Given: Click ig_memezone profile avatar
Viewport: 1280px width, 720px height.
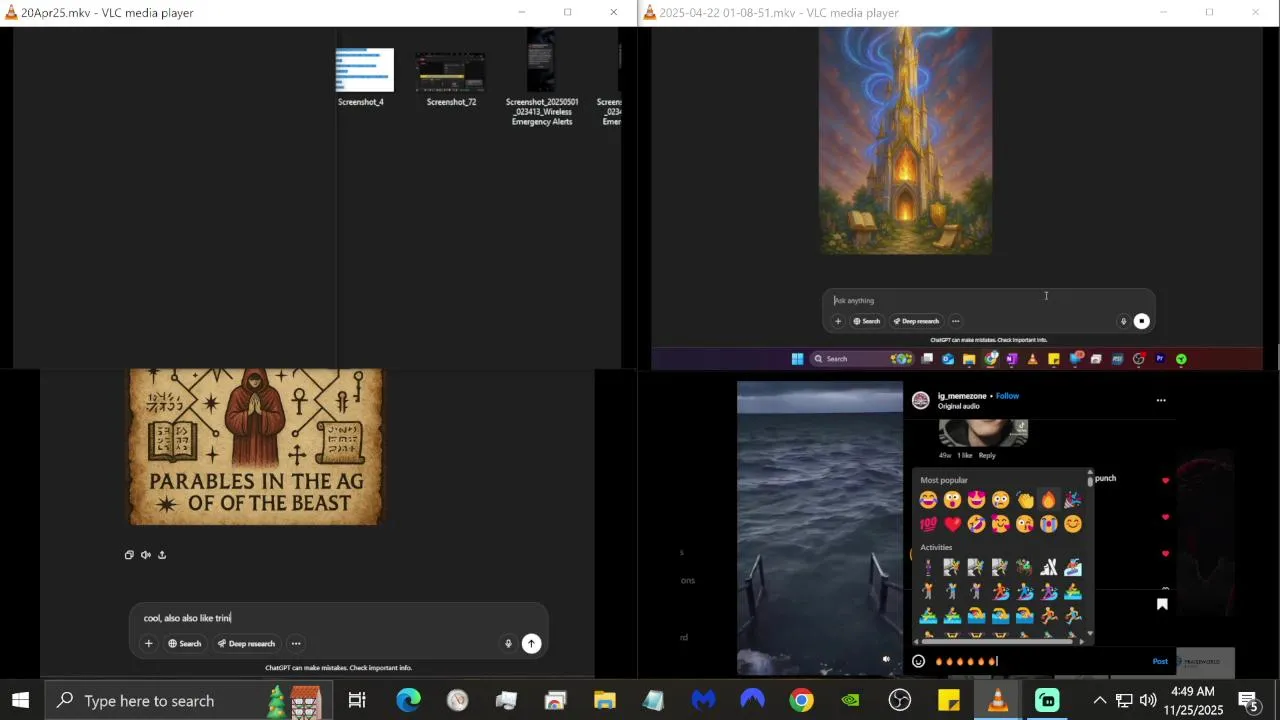Looking at the screenshot, I should 921,400.
